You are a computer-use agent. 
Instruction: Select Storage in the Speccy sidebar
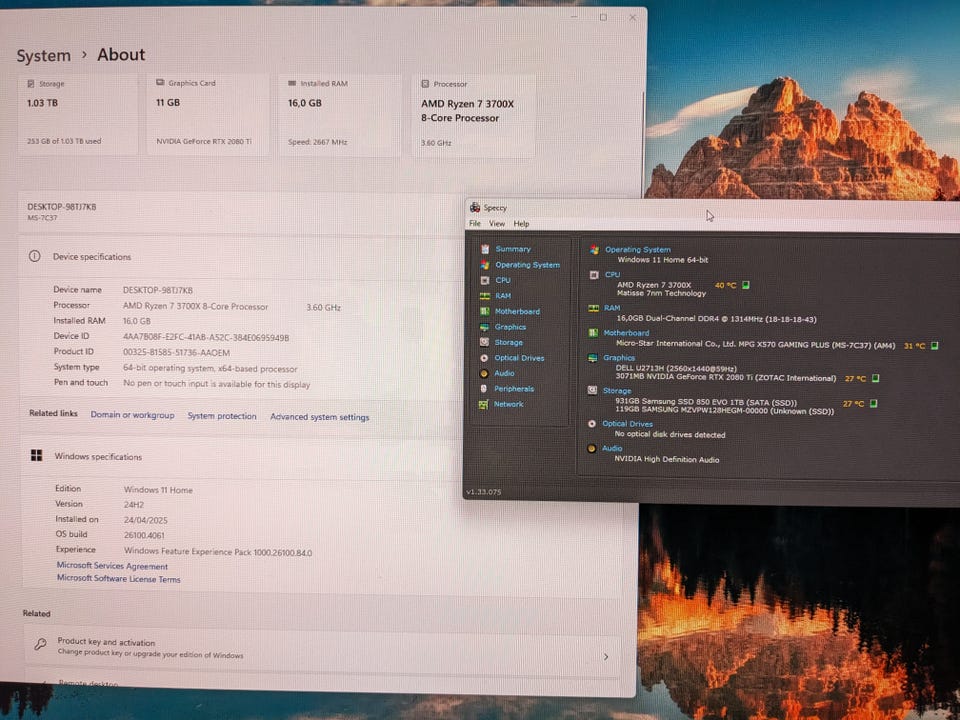coord(508,342)
